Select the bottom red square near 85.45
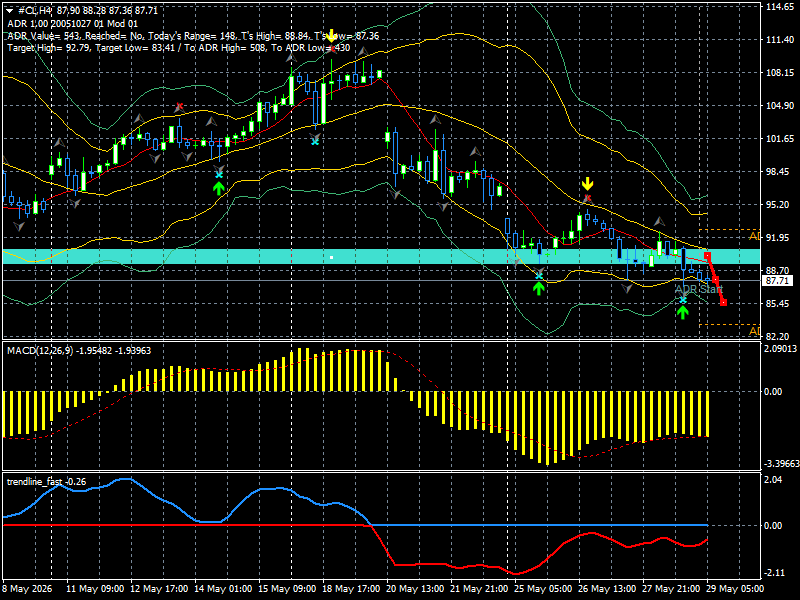This screenshot has width=800, height=600. click(x=723, y=303)
